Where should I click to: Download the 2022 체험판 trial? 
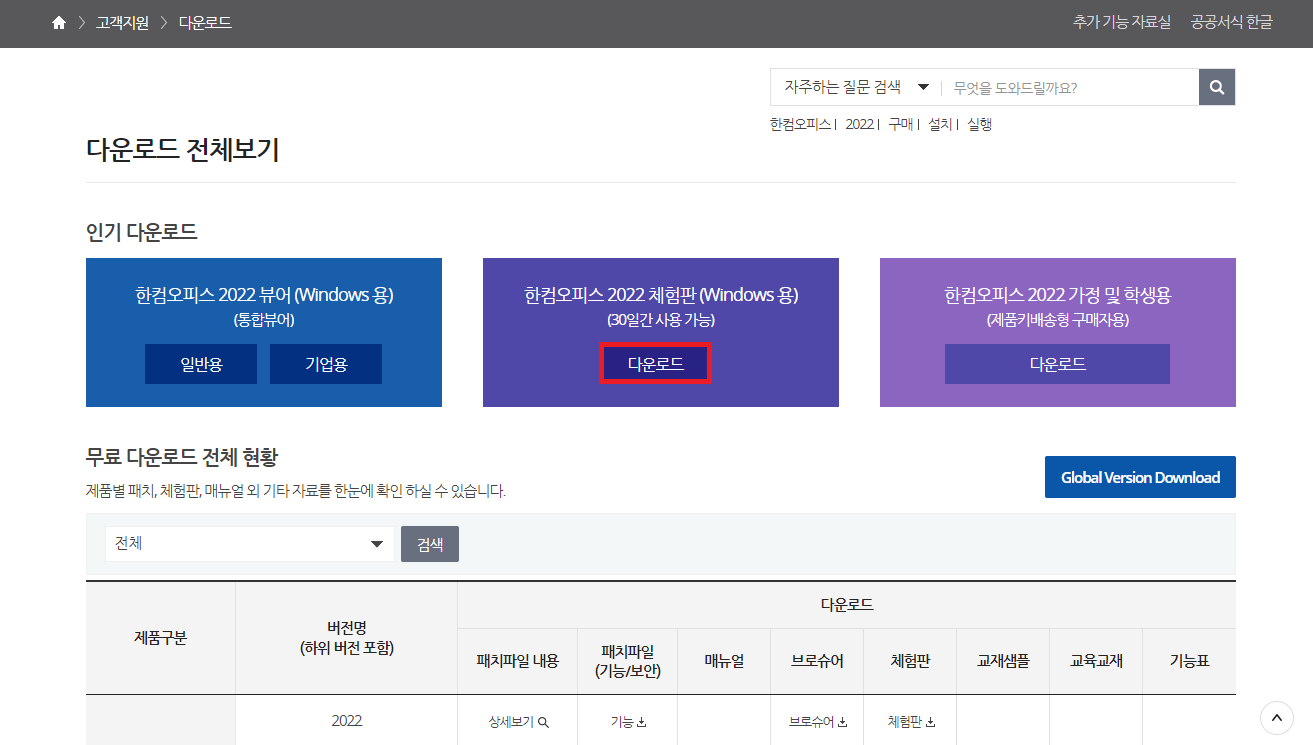point(656,364)
